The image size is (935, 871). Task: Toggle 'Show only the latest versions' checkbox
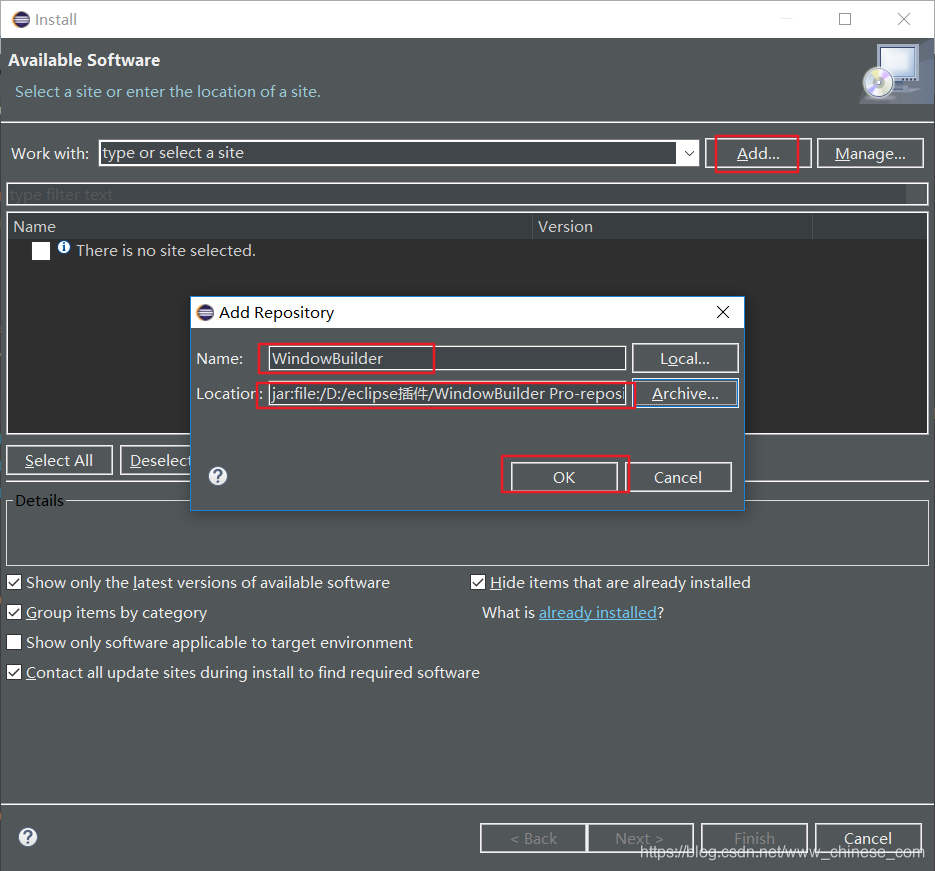14,582
